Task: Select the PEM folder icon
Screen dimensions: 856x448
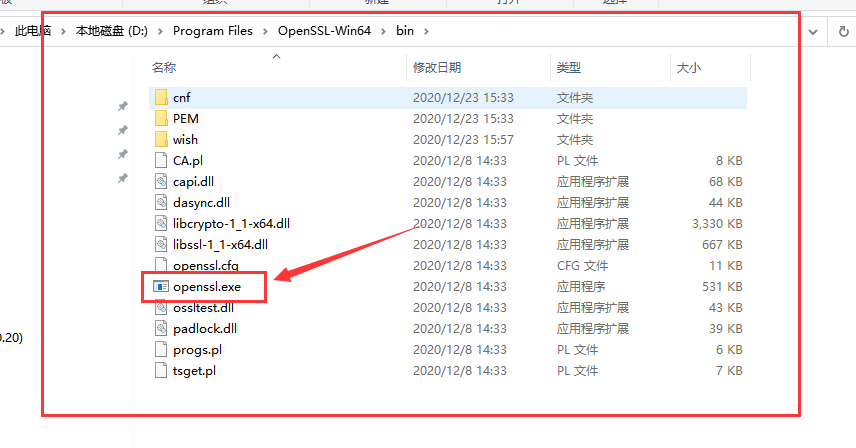Action: pos(161,118)
